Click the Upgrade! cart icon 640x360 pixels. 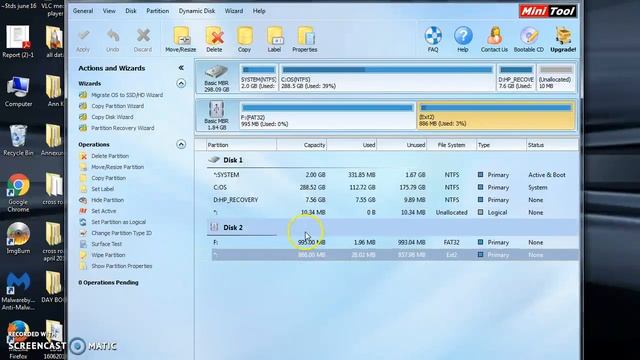click(x=563, y=40)
